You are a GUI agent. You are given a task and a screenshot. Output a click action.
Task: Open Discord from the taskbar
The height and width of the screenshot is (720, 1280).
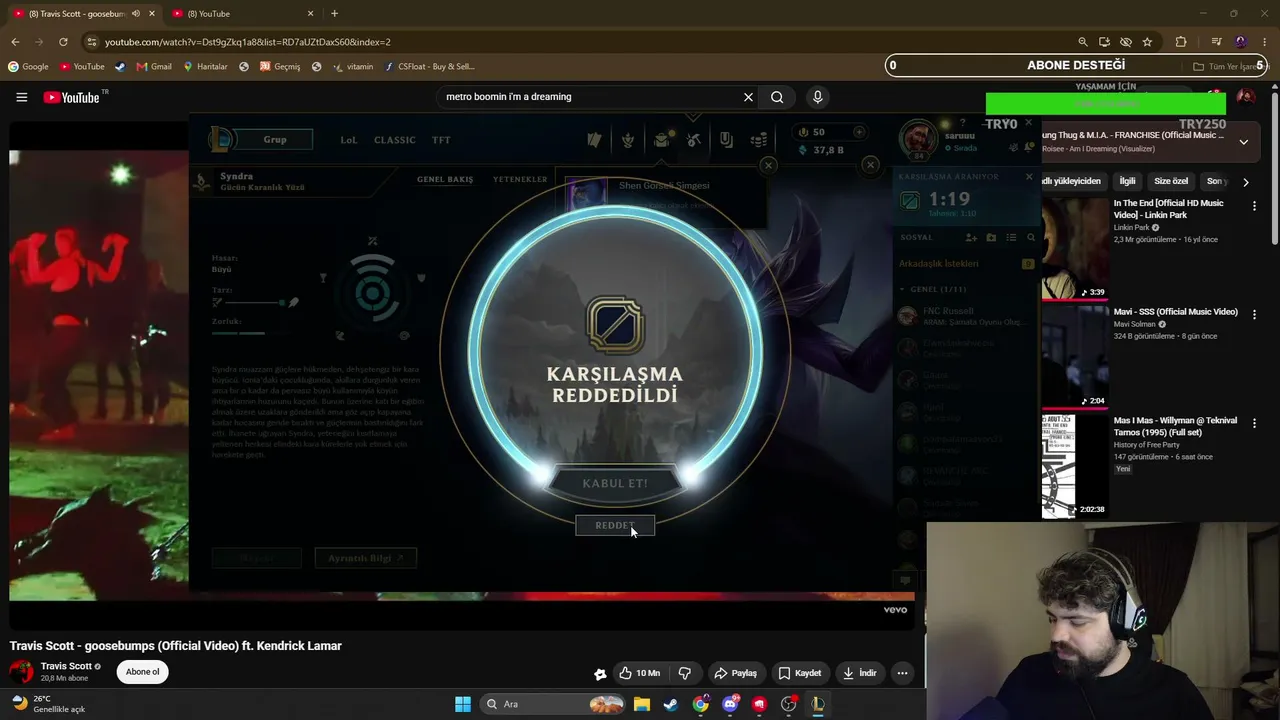point(730,704)
